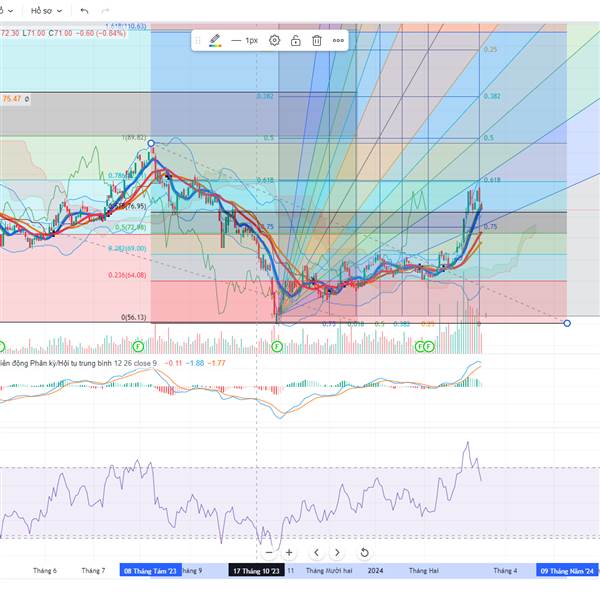Click the anchor point at the bottom-right trendline end
600x600 pixels.
567,323
